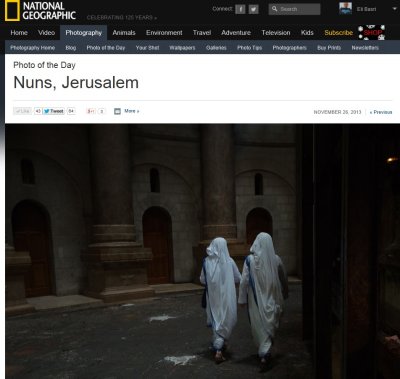
Task: Focus the Search input field
Action: tap(295, 9)
